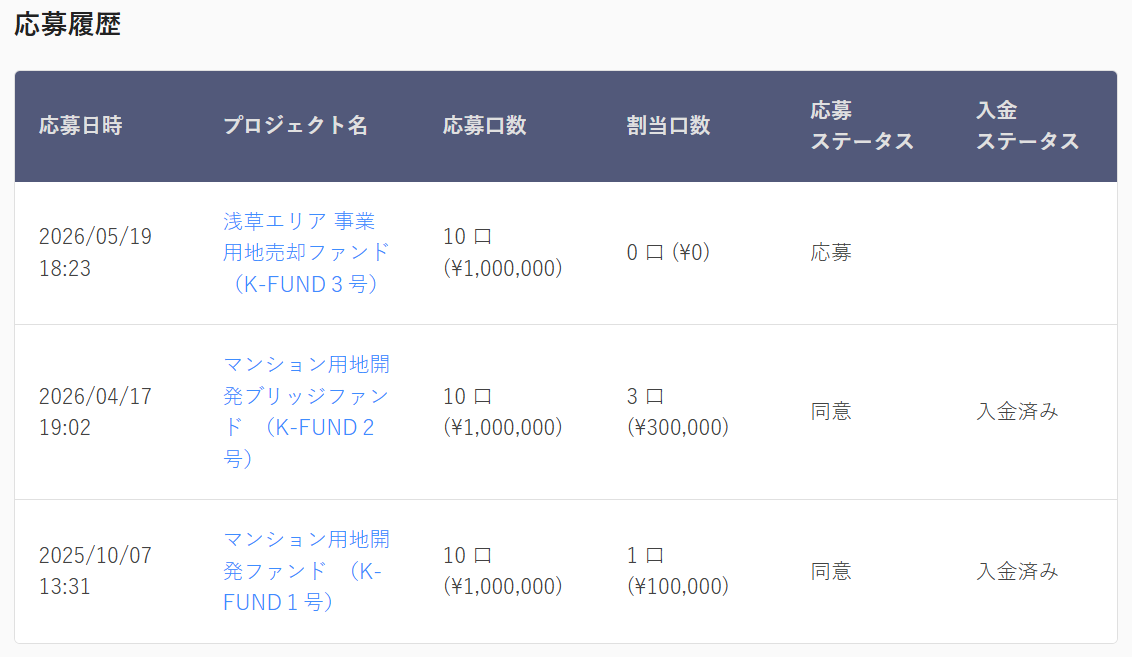The height and width of the screenshot is (657, 1132).
Task: Click the 1口 (¥100,000) allocation cell
Action: click(678, 571)
